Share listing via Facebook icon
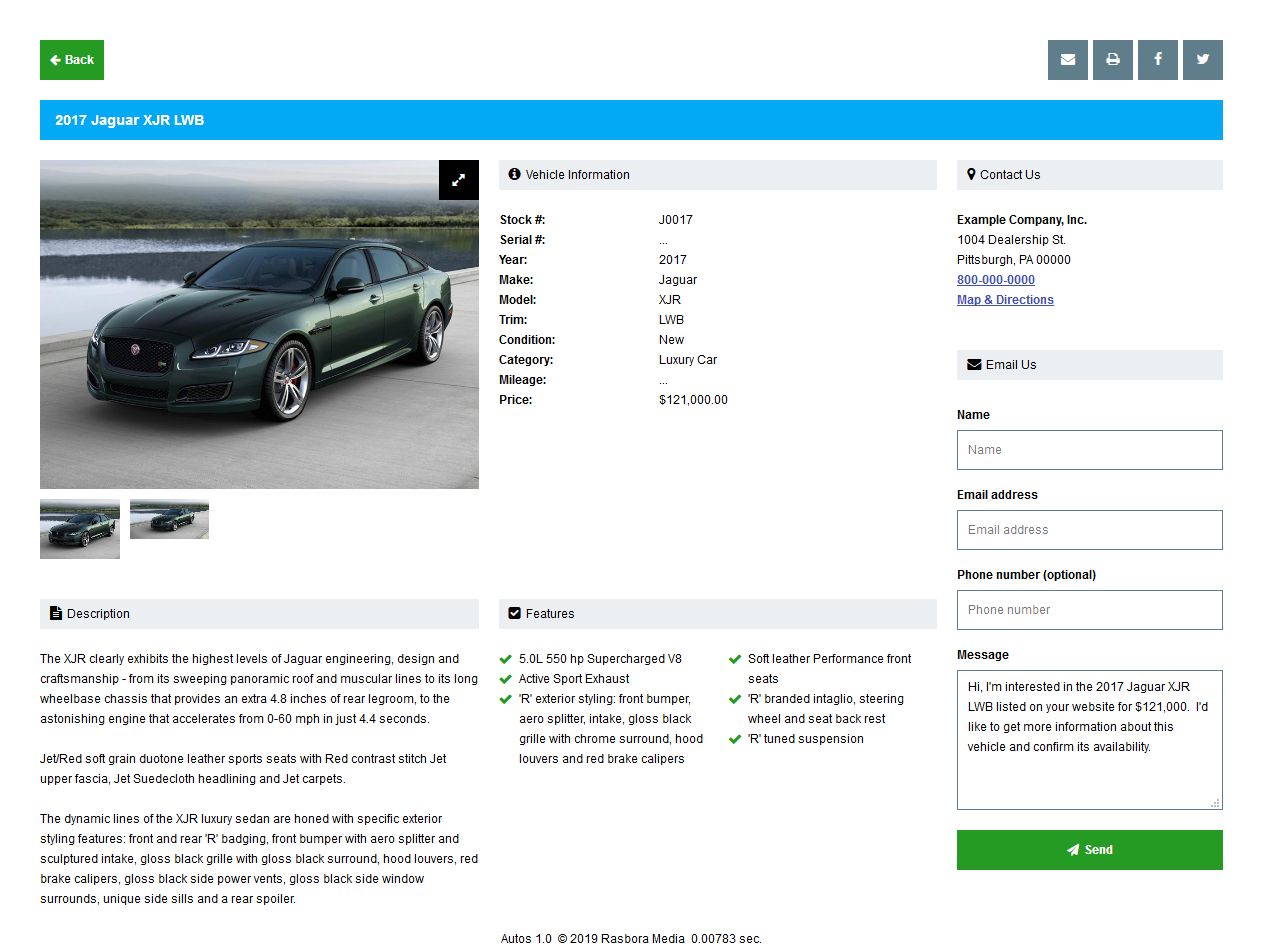 1157,60
